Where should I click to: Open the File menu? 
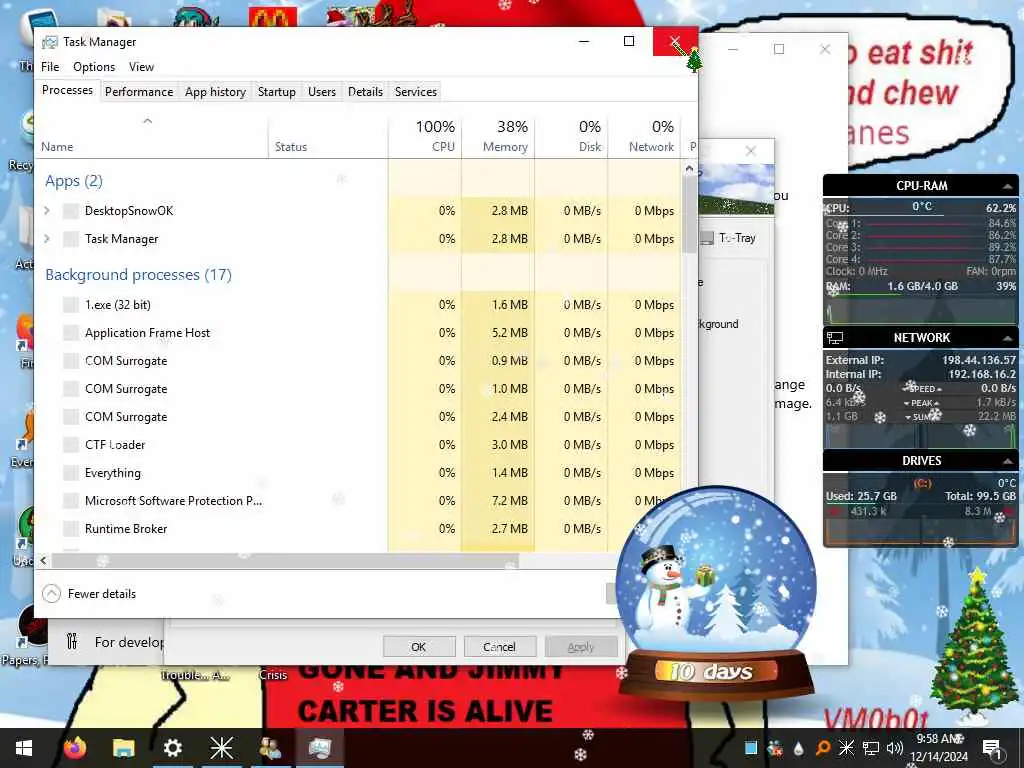[50, 67]
